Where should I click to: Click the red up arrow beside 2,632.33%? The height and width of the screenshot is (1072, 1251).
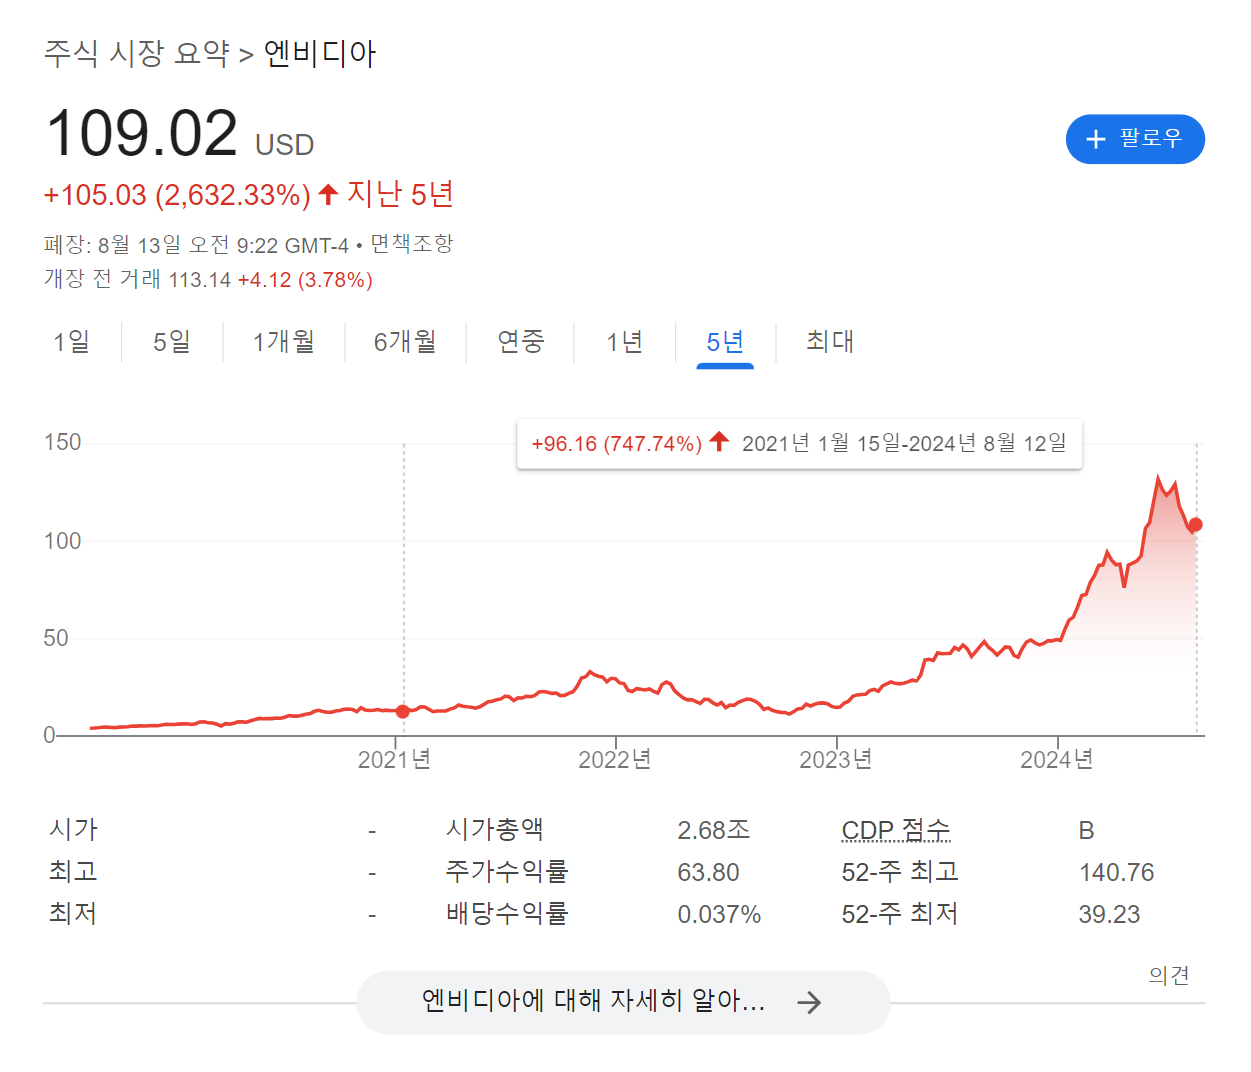[x=328, y=194]
